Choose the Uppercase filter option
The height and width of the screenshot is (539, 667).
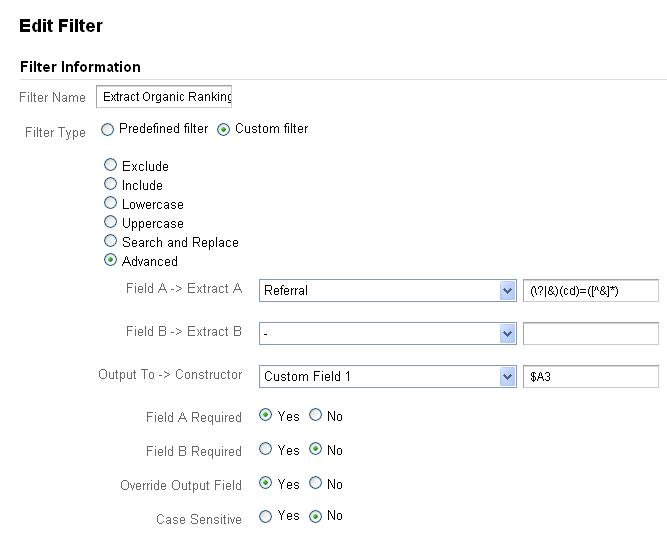coord(110,222)
